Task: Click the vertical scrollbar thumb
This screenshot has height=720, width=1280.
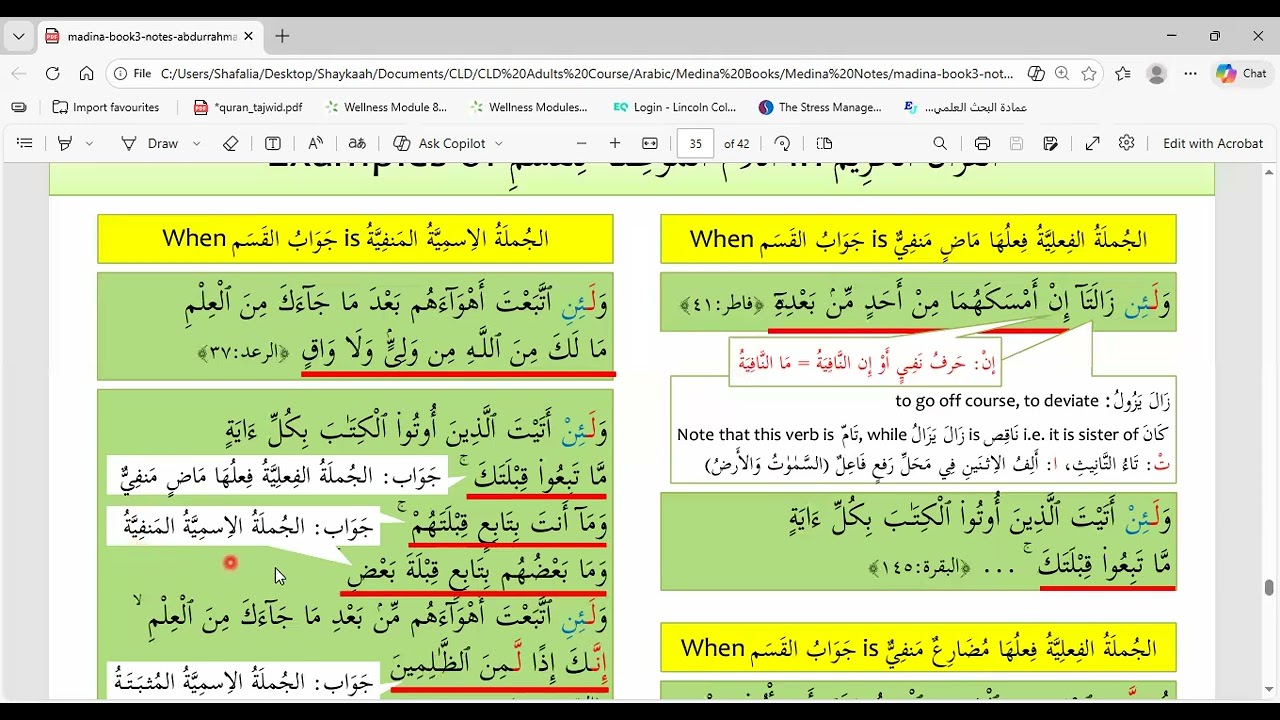Action: pos(1269,587)
